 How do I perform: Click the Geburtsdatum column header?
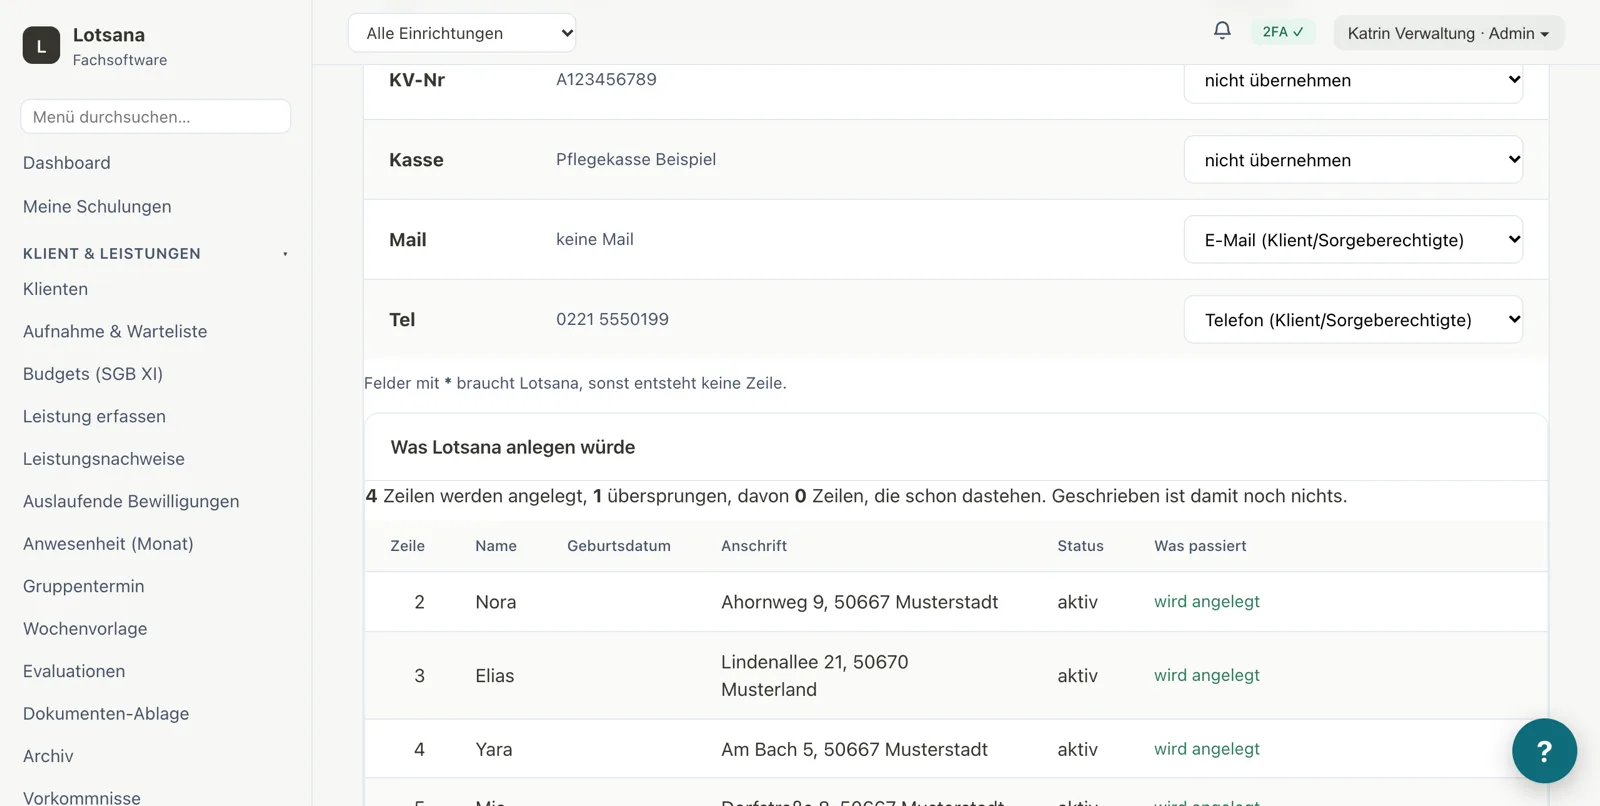(x=619, y=546)
